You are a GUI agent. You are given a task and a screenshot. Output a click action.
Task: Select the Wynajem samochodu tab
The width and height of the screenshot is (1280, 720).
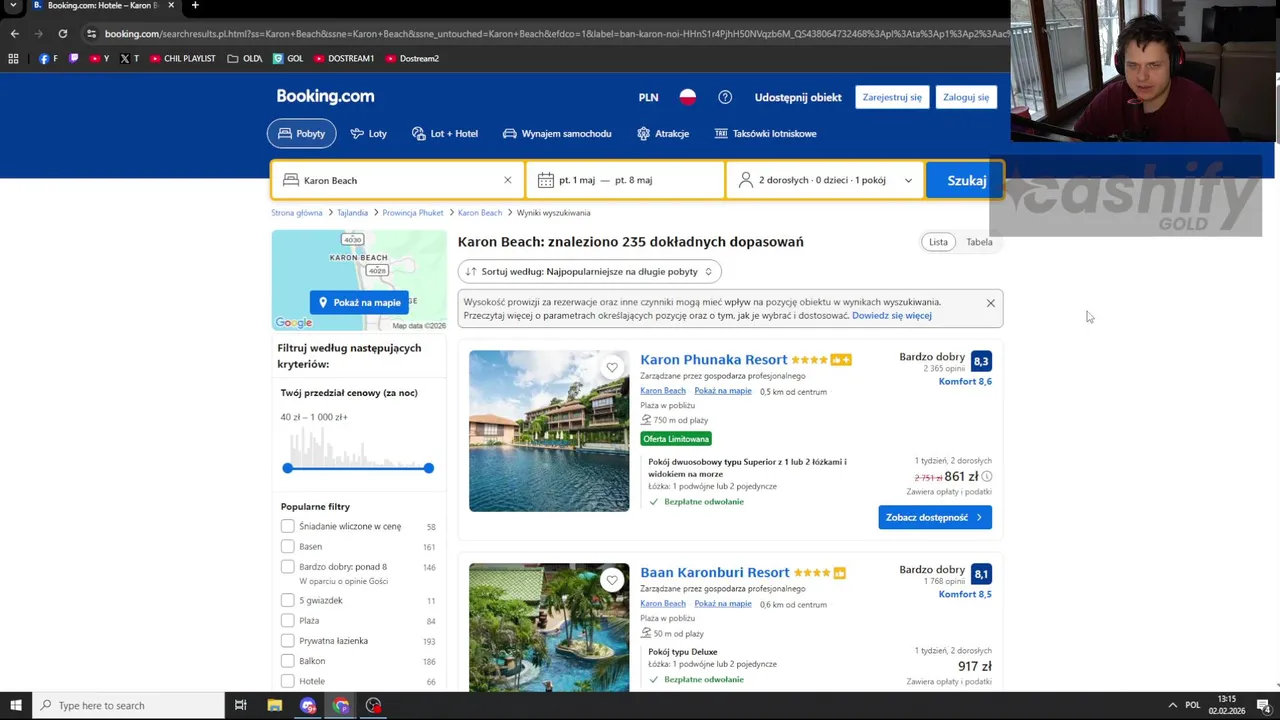click(557, 133)
